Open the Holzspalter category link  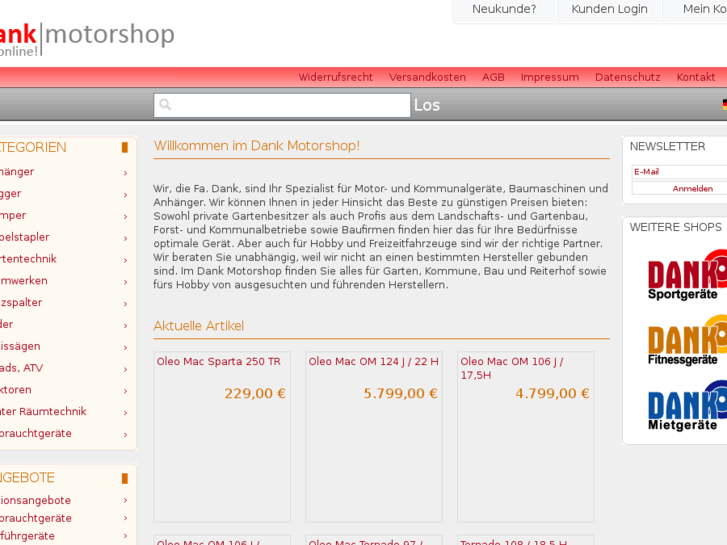point(21,303)
